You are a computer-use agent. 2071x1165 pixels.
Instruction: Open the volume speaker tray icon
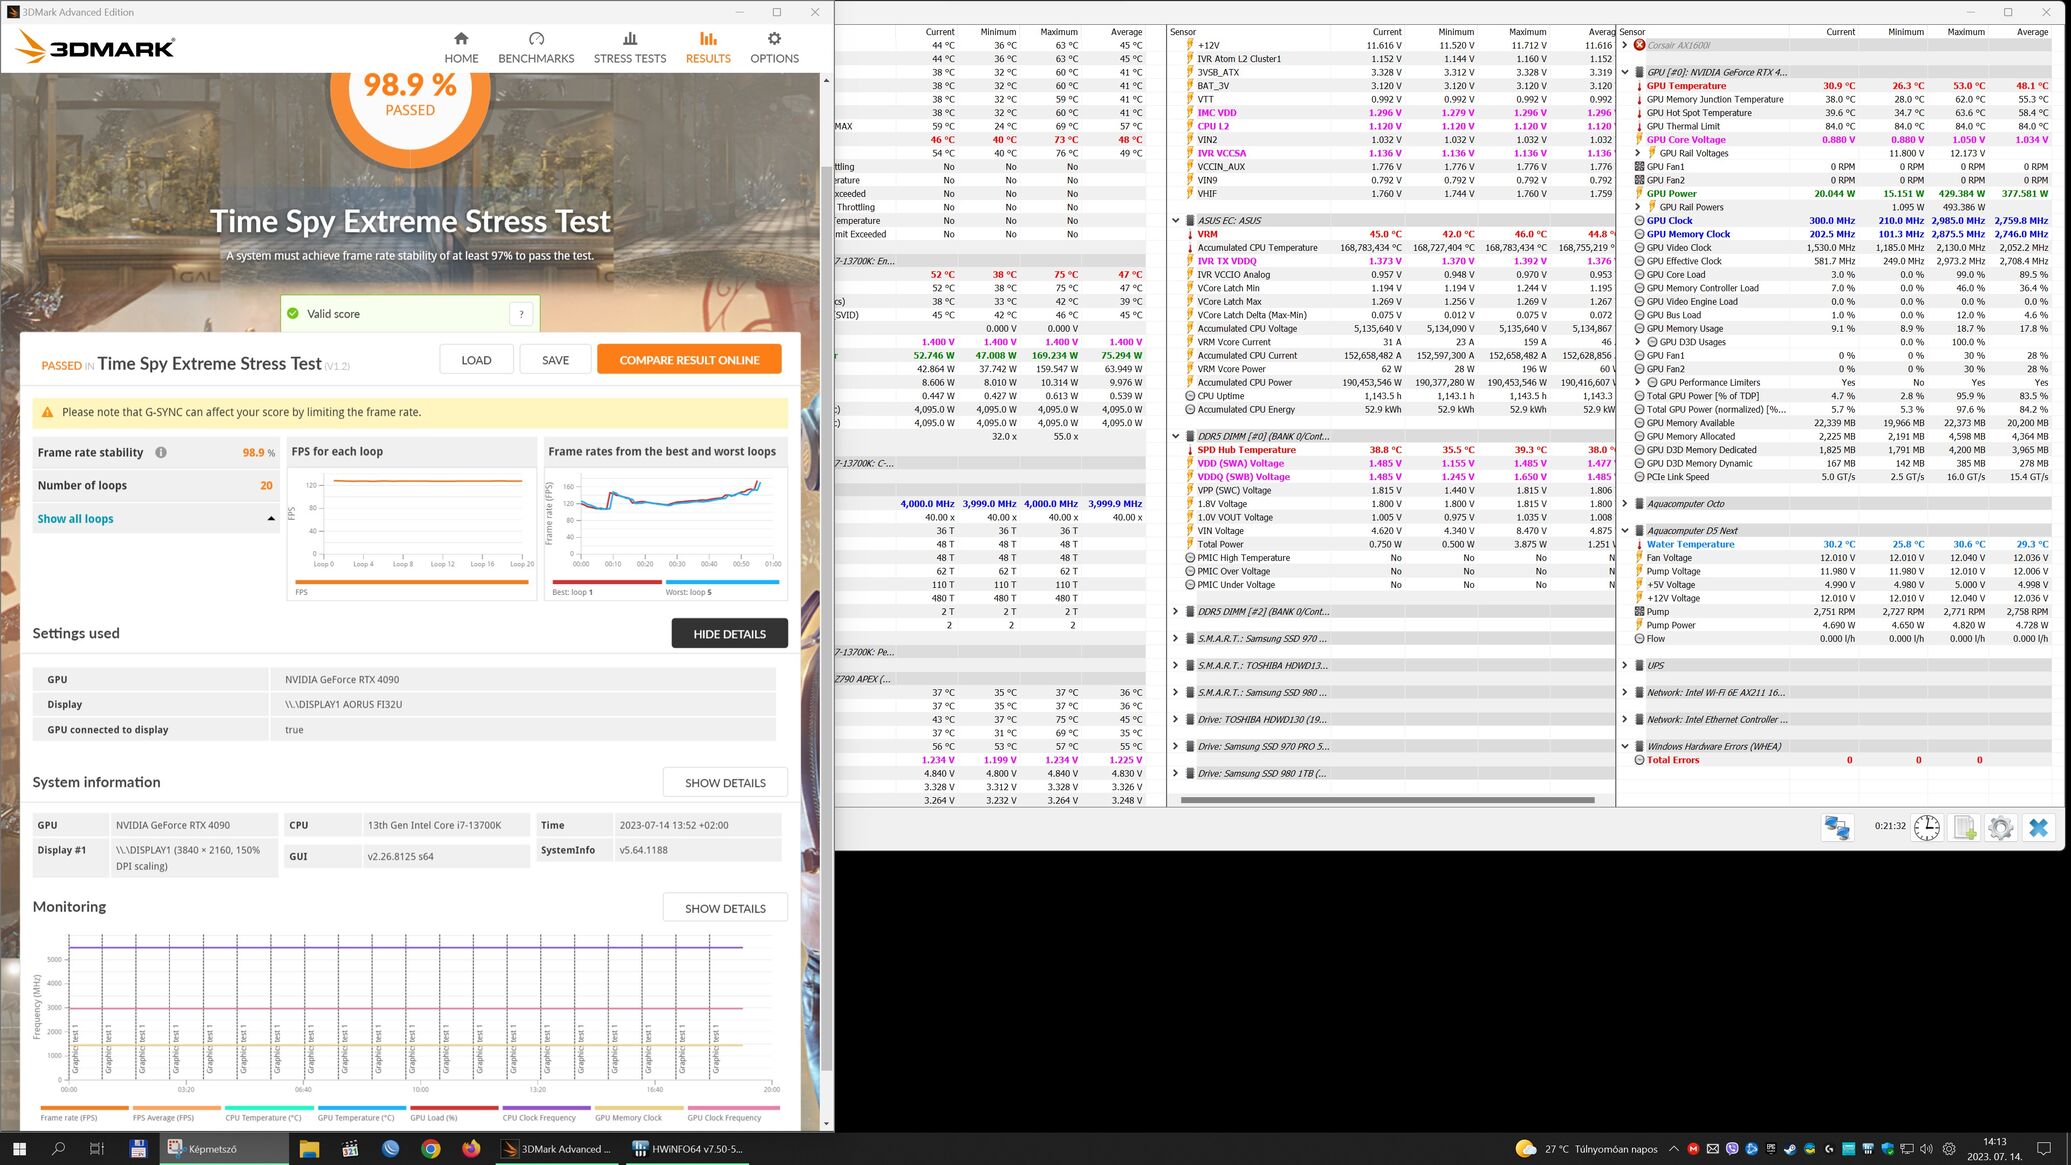pyautogui.click(x=1926, y=1149)
